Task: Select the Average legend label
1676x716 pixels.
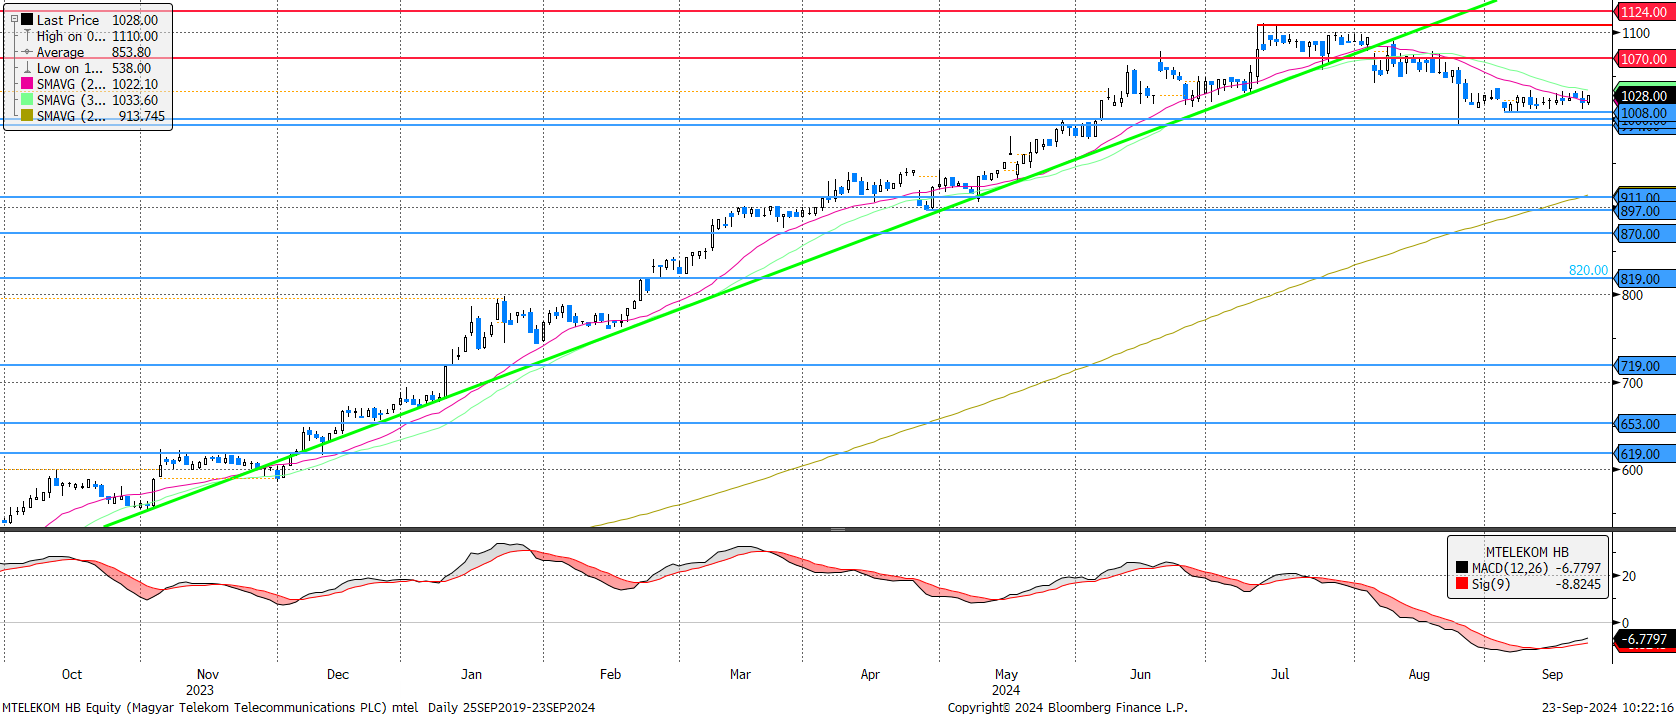Action: point(61,52)
